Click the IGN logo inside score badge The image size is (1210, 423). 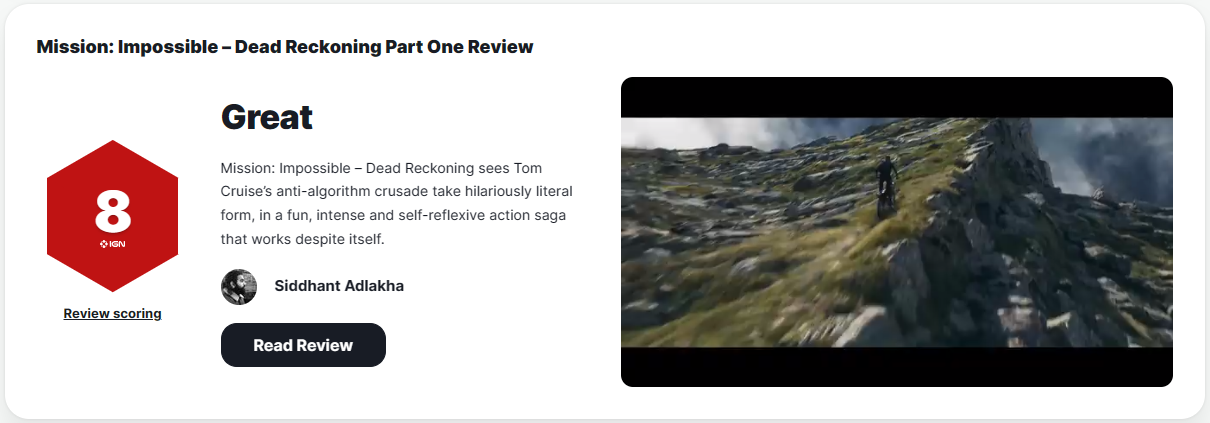pos(112,244)
